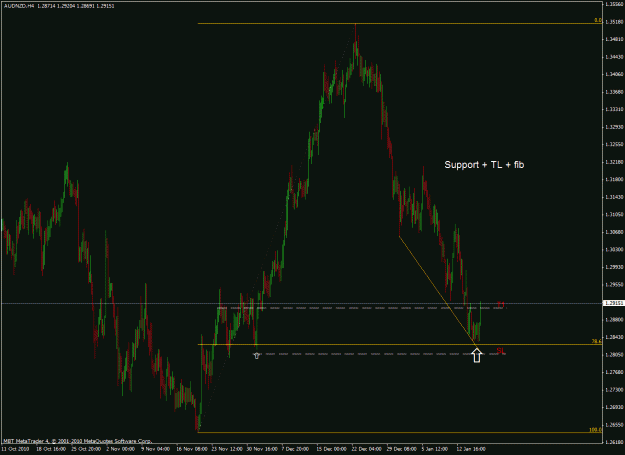Click the 11 Oct 2010 date label

click(13, 449)
